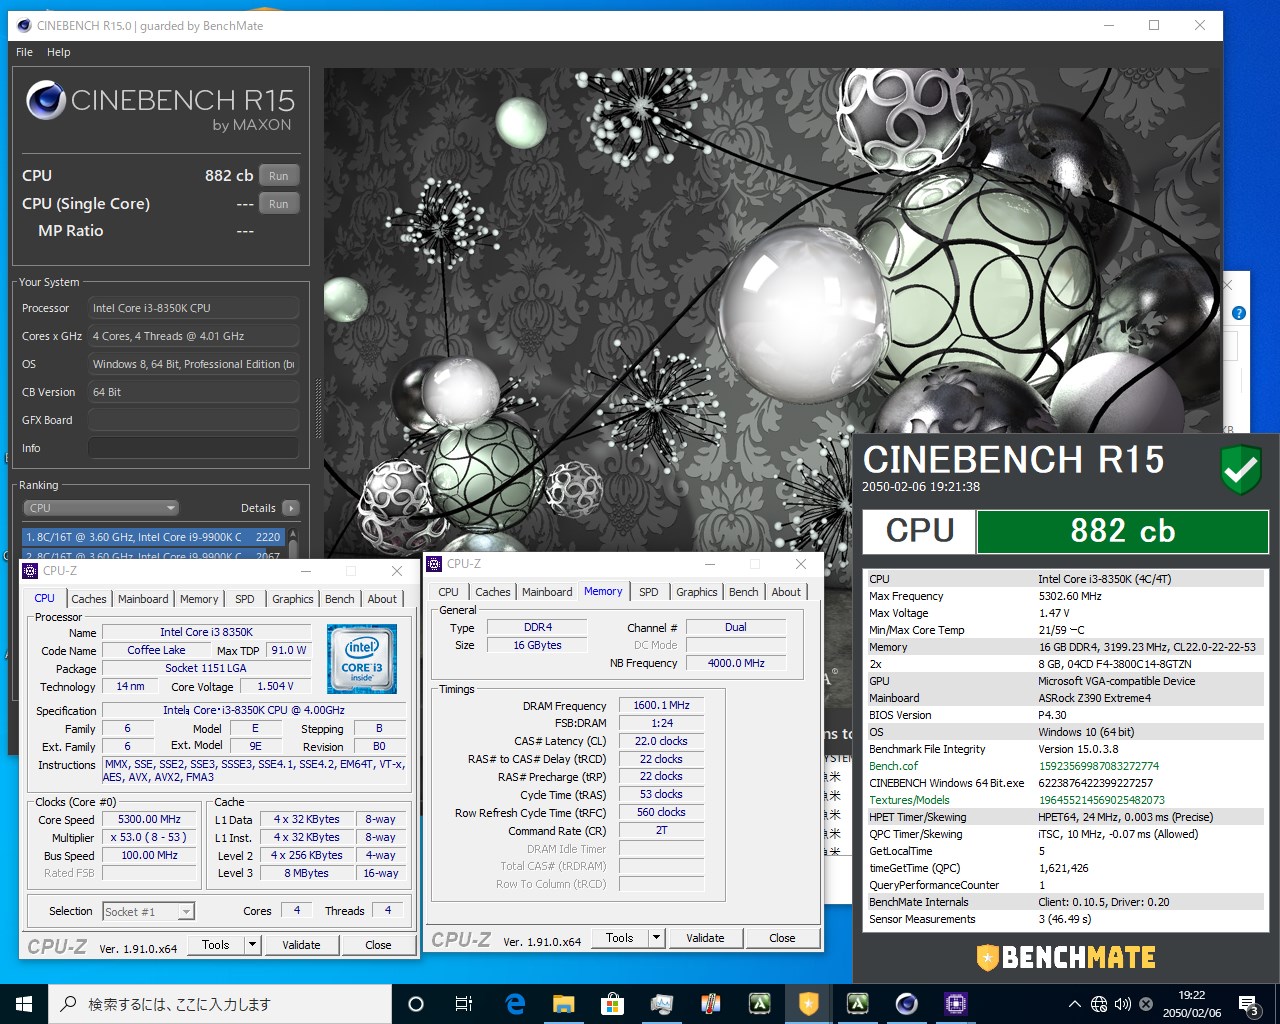The width and height of the screenshot is (1280, 1024).
Task: Open Mainboard tab in CPU-Z CPU window
Action: pyautogui.click(x=143, y=599)
